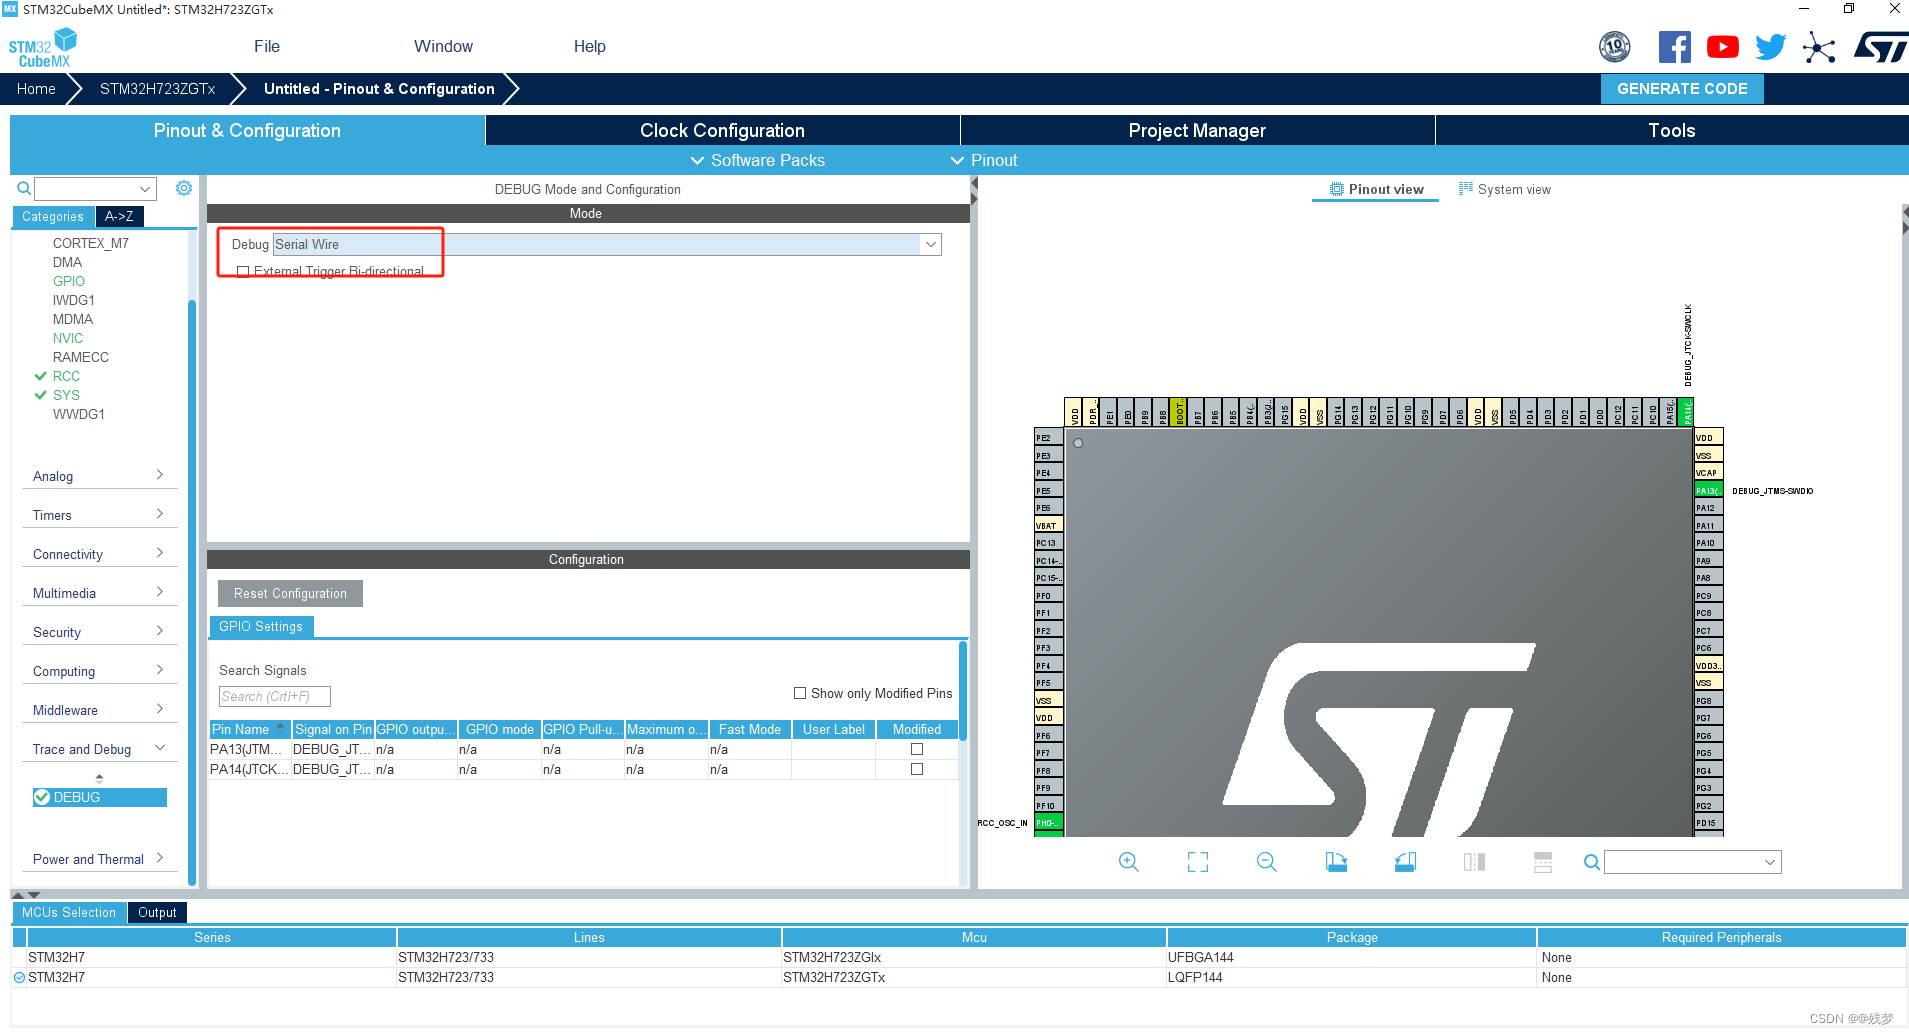Toggle Show only Modified Pins
This screenshot has height=1034, width=1909.
(x=800, y=693)
